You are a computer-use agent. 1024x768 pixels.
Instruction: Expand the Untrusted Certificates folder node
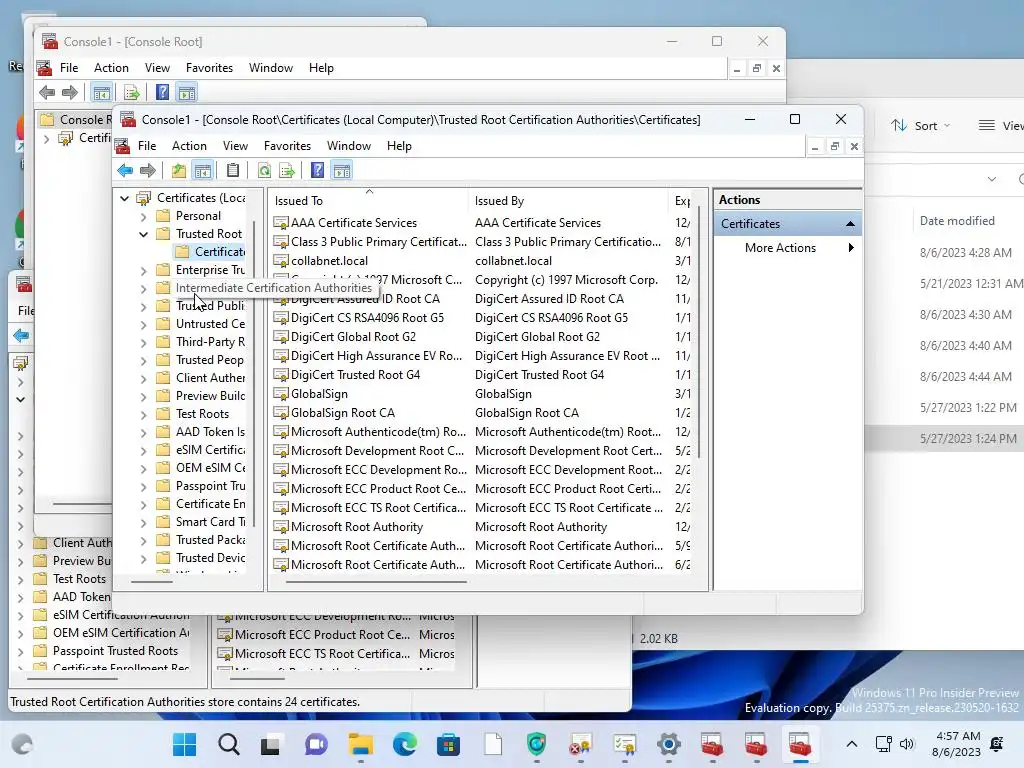point(144,325)
